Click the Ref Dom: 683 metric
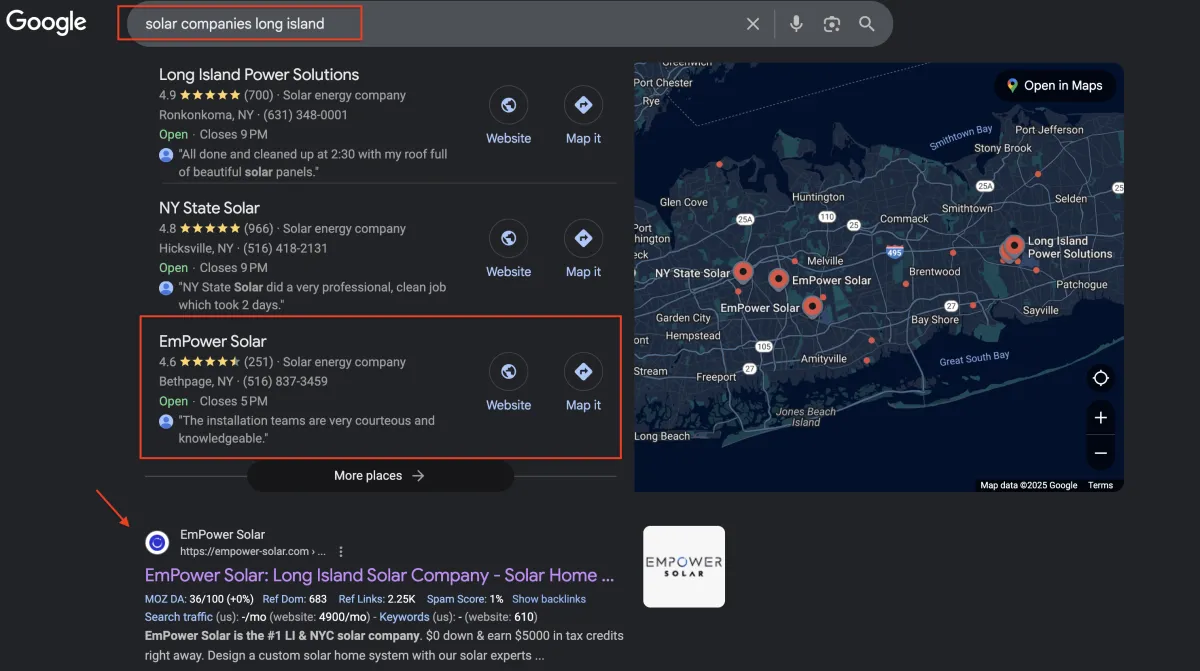The height and width of the screenshot is (671, 1200). (295, 599)
